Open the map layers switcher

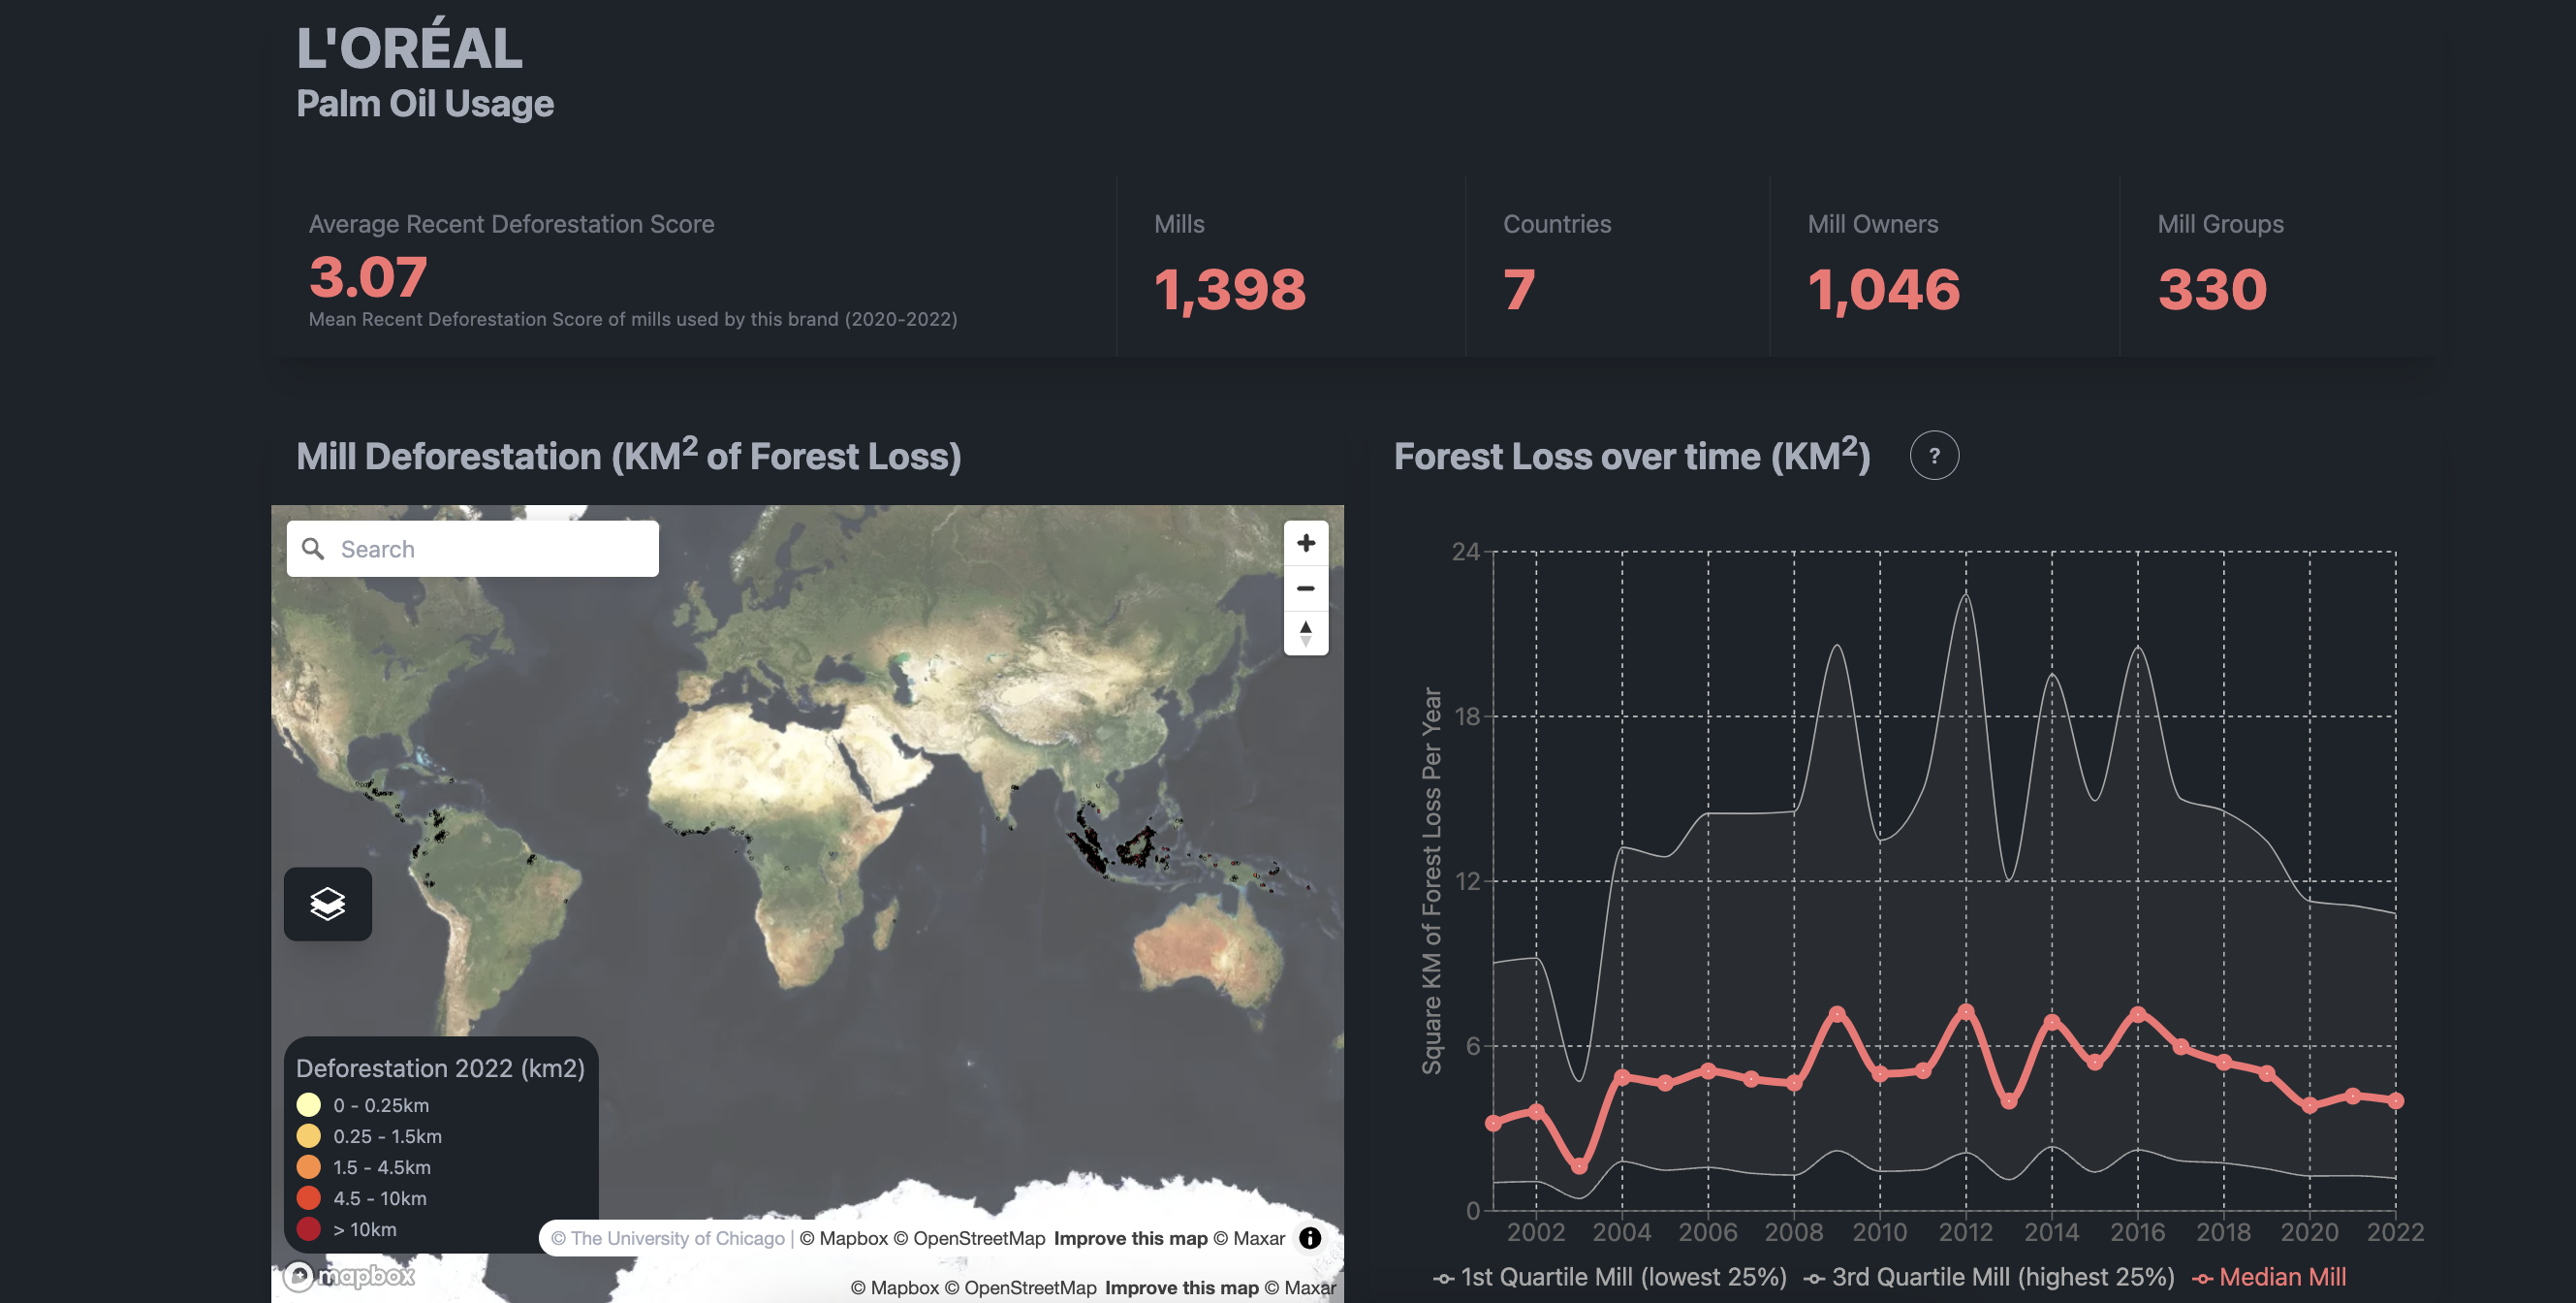click(x=327, y=904)
